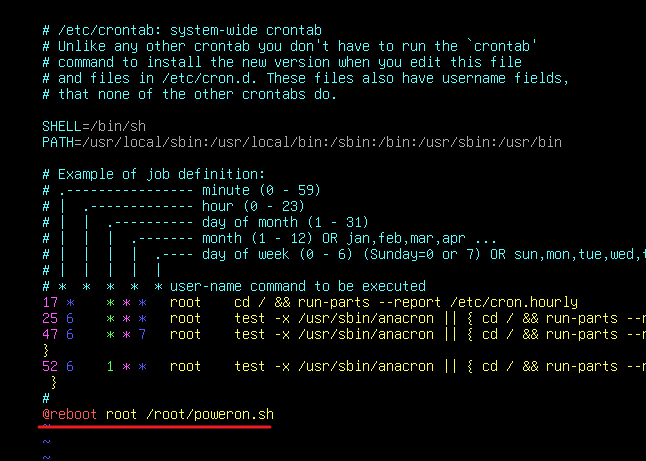
Task: Click the @reboot keyword in the last line
Action: [x=70, y=414]
